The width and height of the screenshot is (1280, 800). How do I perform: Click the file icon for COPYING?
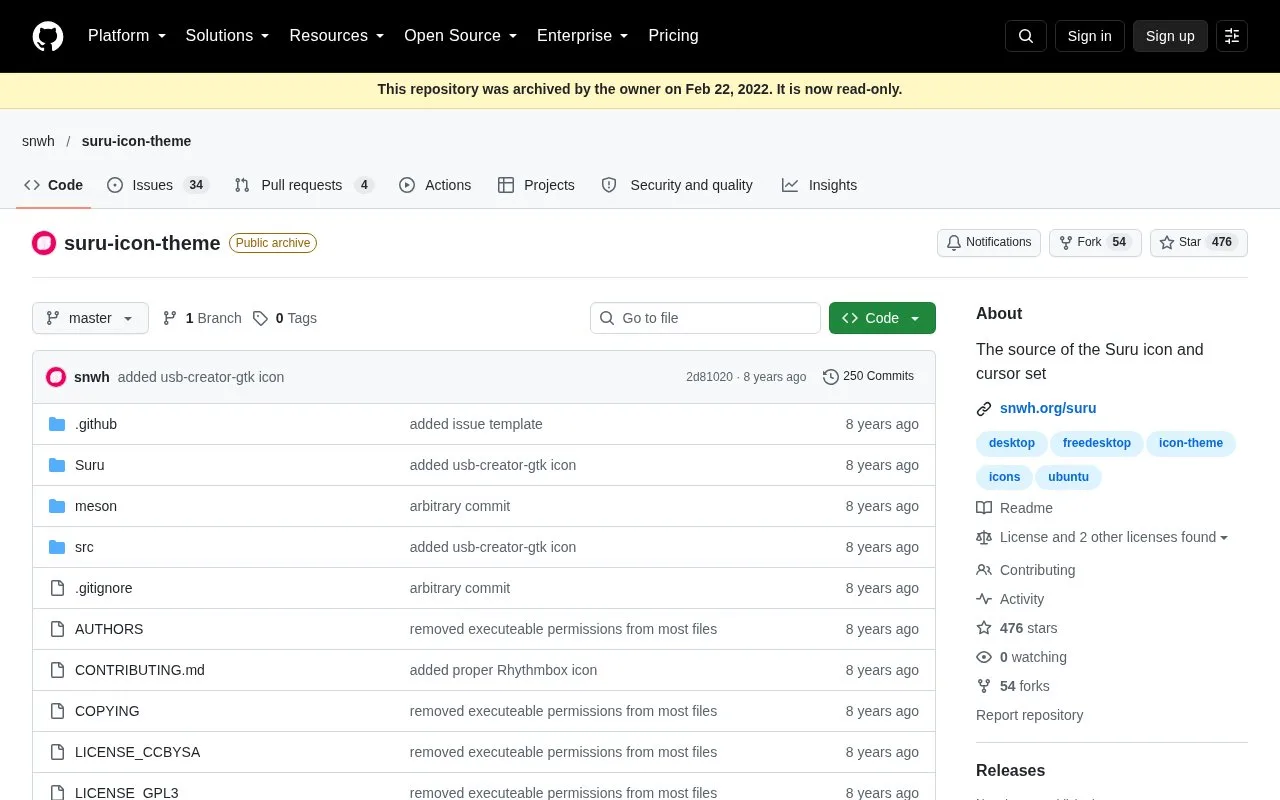tap(57, 711)
